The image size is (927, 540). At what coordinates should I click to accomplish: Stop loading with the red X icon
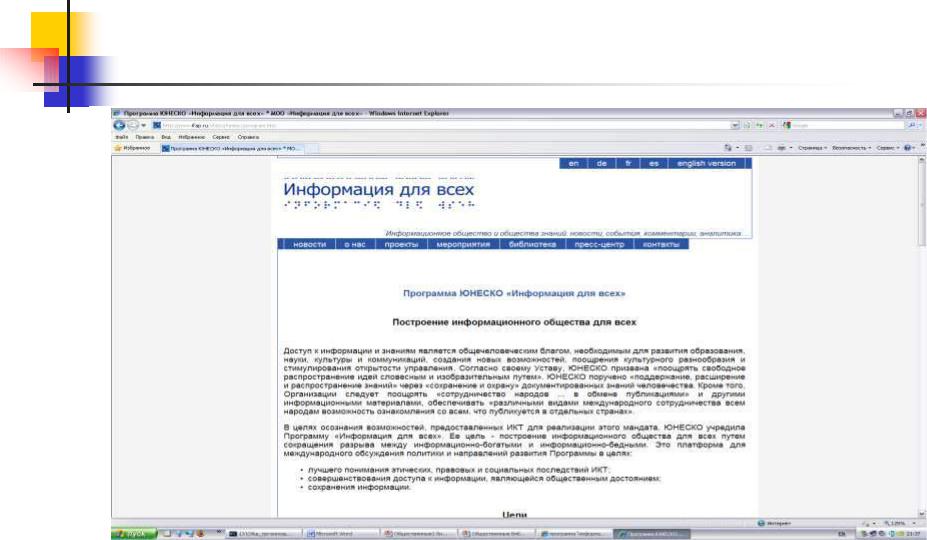pos(772,125)
